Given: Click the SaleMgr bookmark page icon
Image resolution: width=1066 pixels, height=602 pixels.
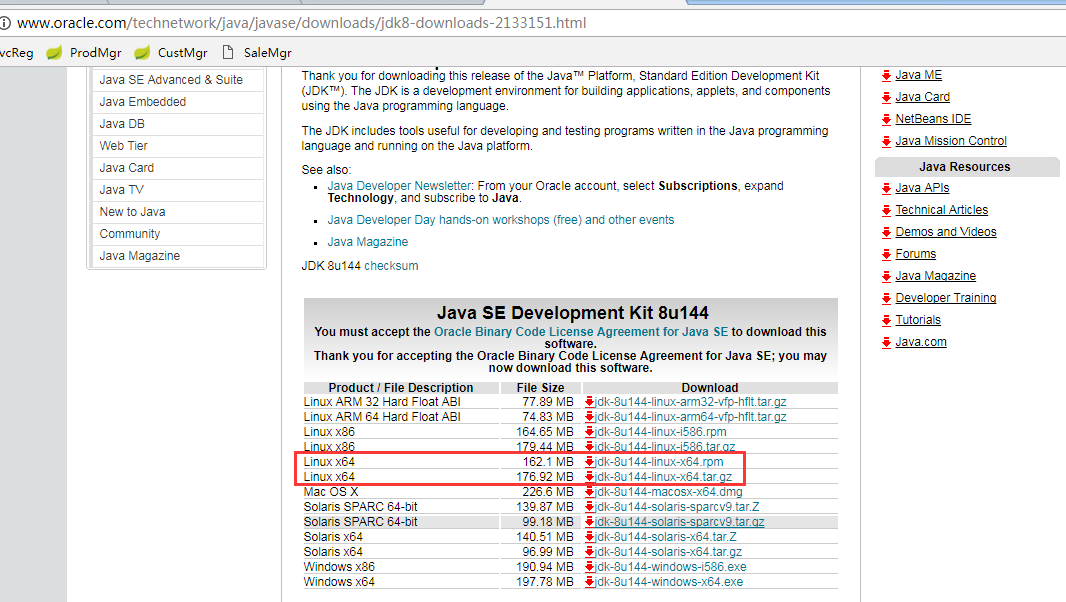Looking at the screenshot, I should [228, 52].
